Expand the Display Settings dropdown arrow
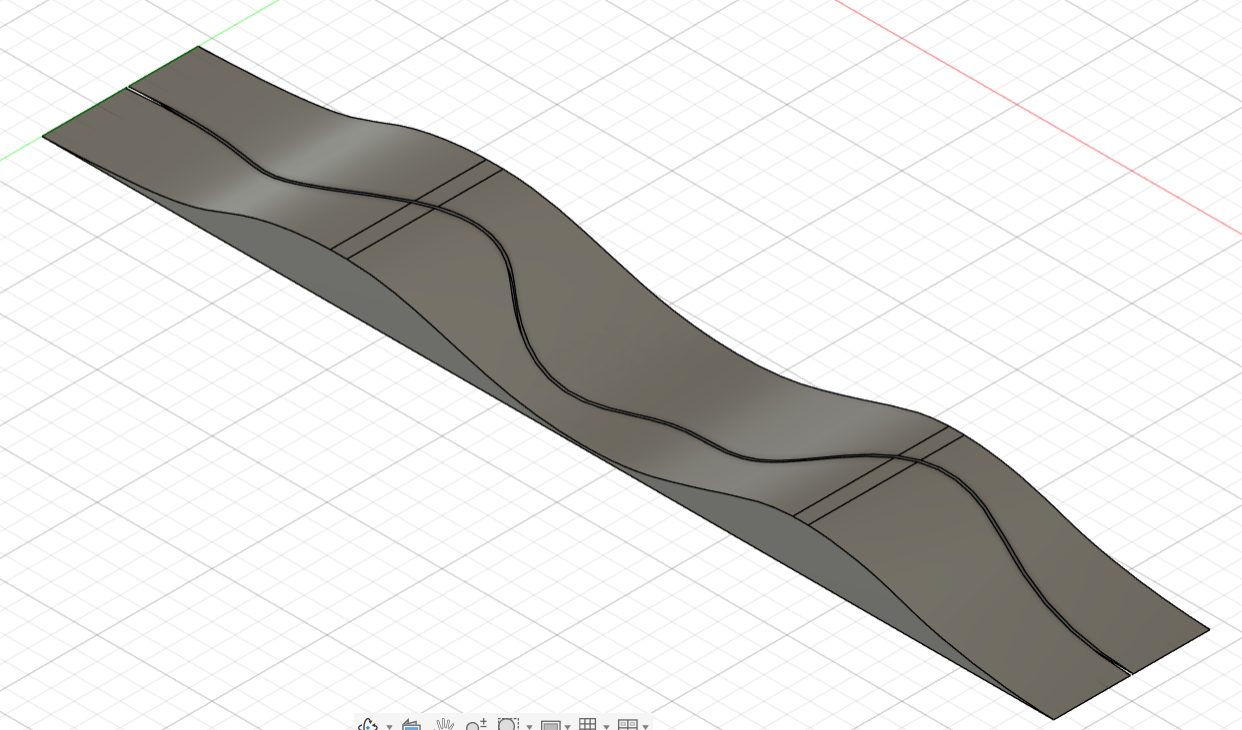Screen dimensions: 1242x730 pyautogui.click(x=567, y=726)
